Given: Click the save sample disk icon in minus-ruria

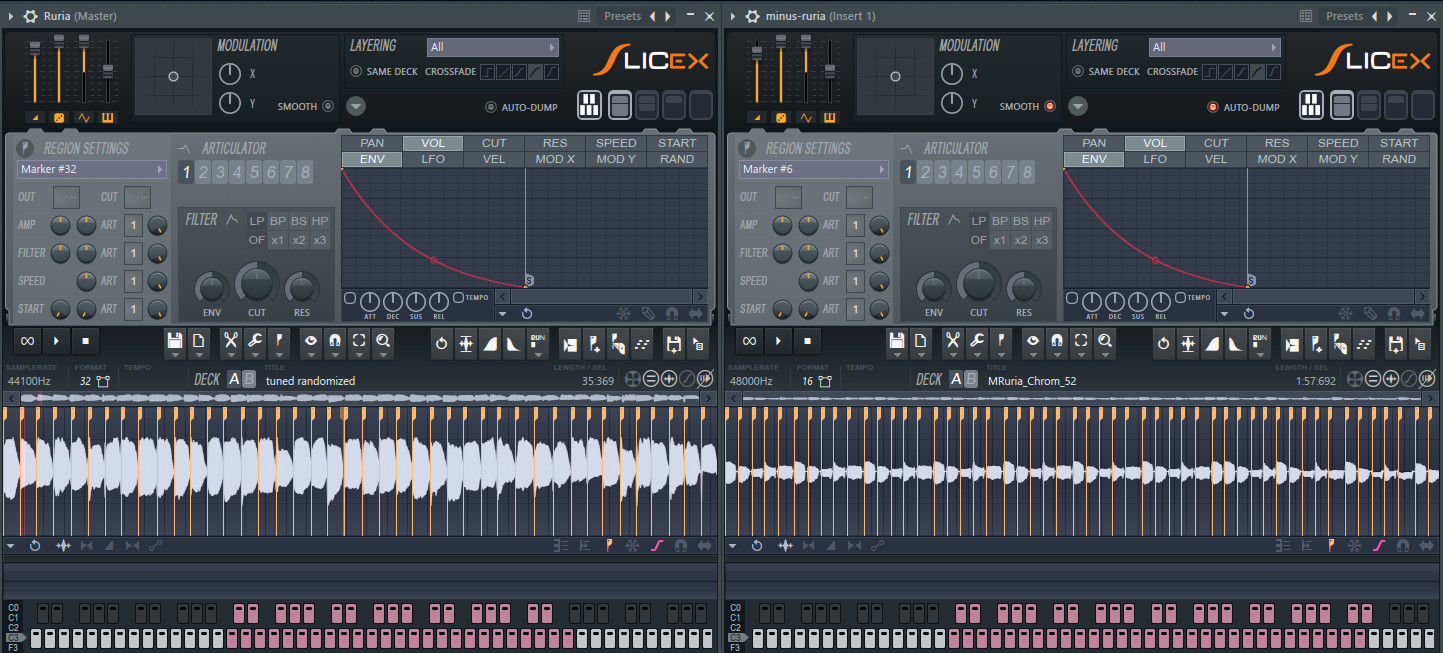Looking at the screenshot, I should pyautogui.click(x=897, y=343).
